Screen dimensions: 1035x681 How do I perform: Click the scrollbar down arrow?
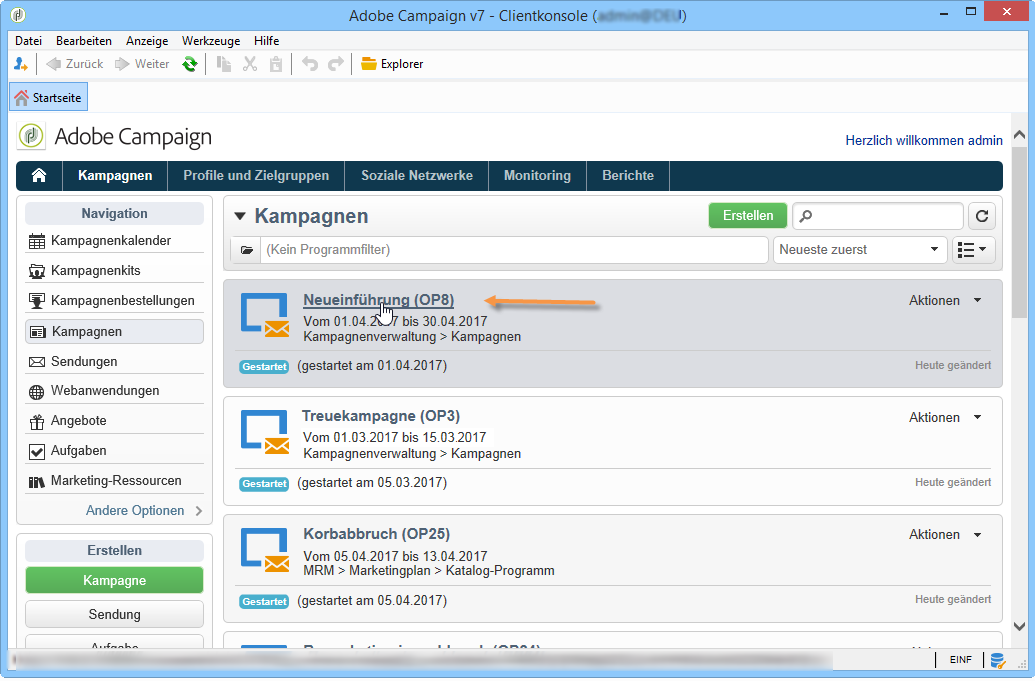click(1019, 626)
